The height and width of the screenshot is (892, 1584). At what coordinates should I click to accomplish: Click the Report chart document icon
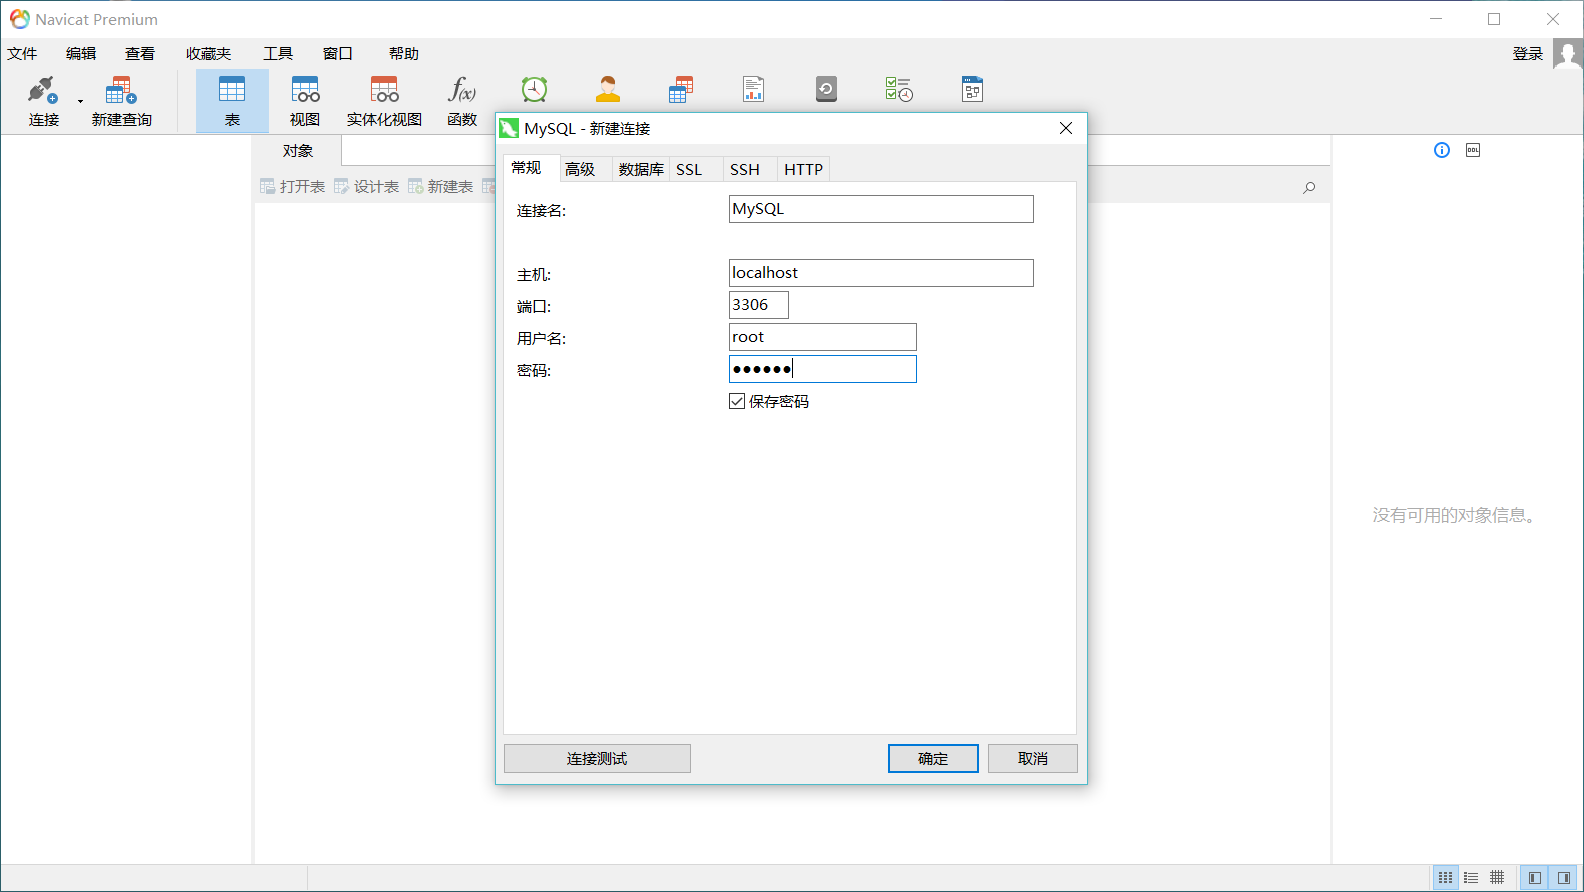pyautogui.click(x=754, y=90)
